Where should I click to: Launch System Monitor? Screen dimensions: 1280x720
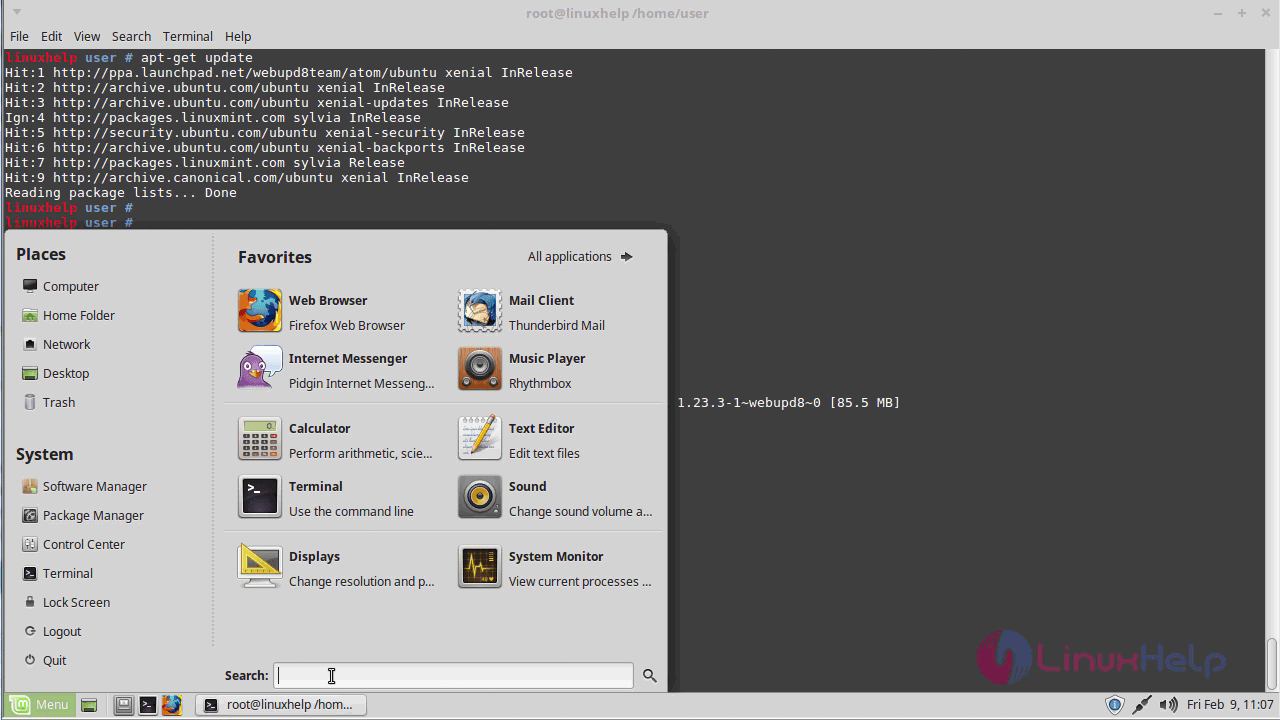[x=556, y=568]
